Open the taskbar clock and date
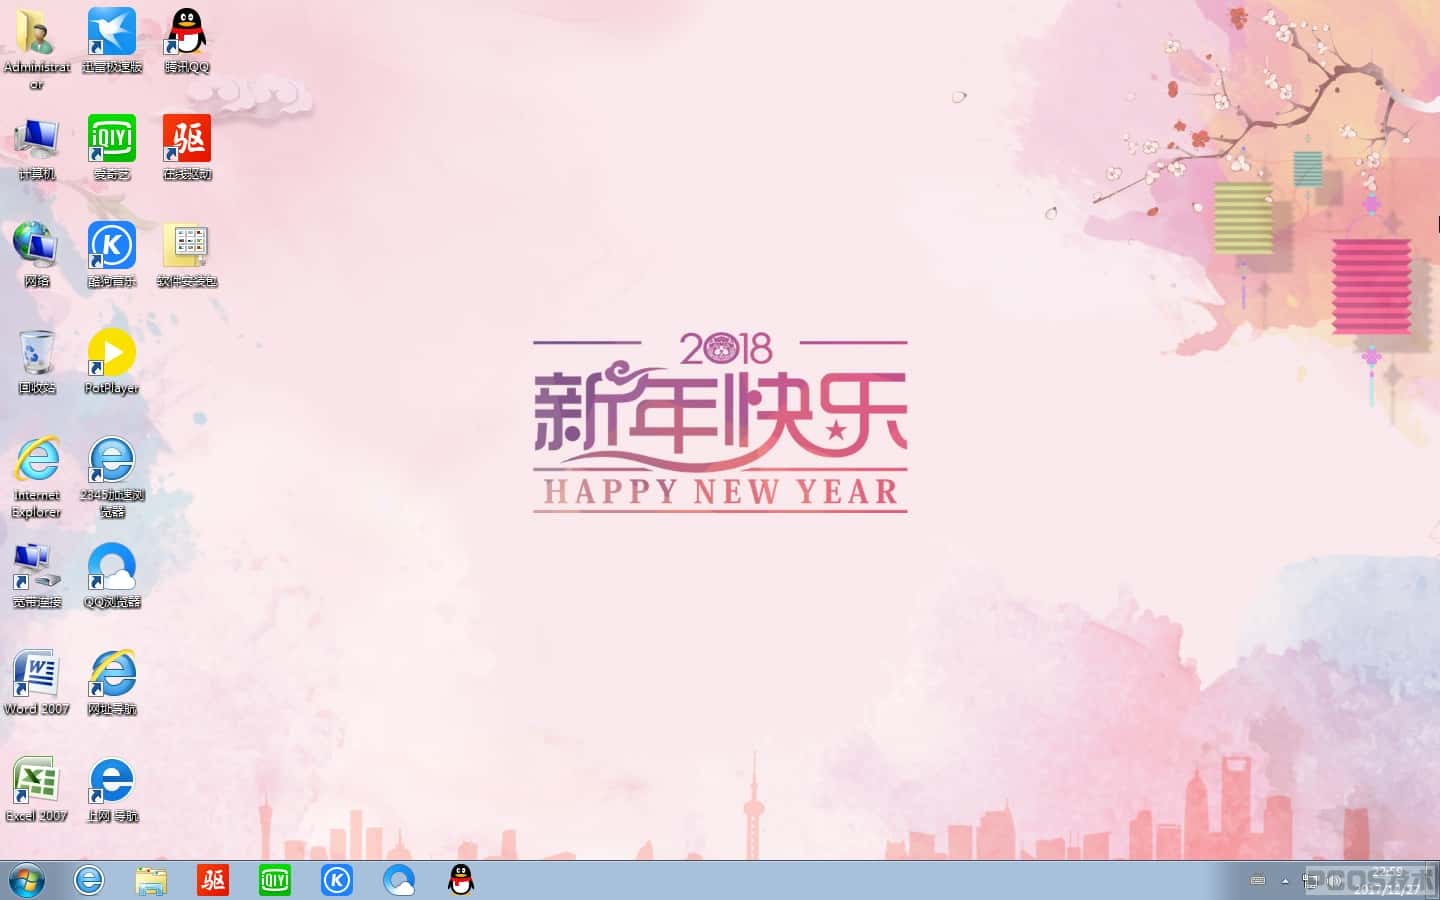 (x=1387, y=880)
